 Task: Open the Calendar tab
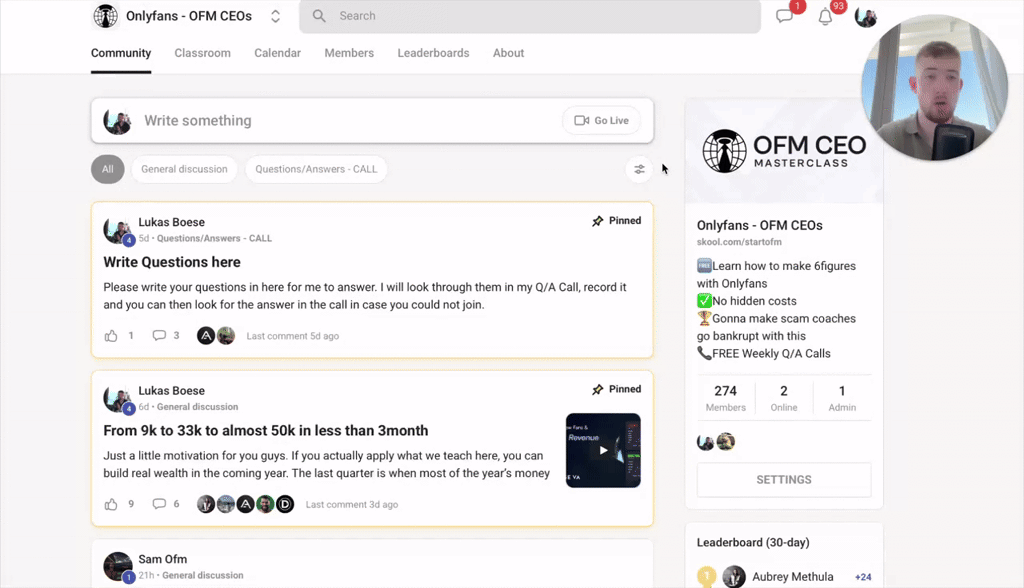278,53
